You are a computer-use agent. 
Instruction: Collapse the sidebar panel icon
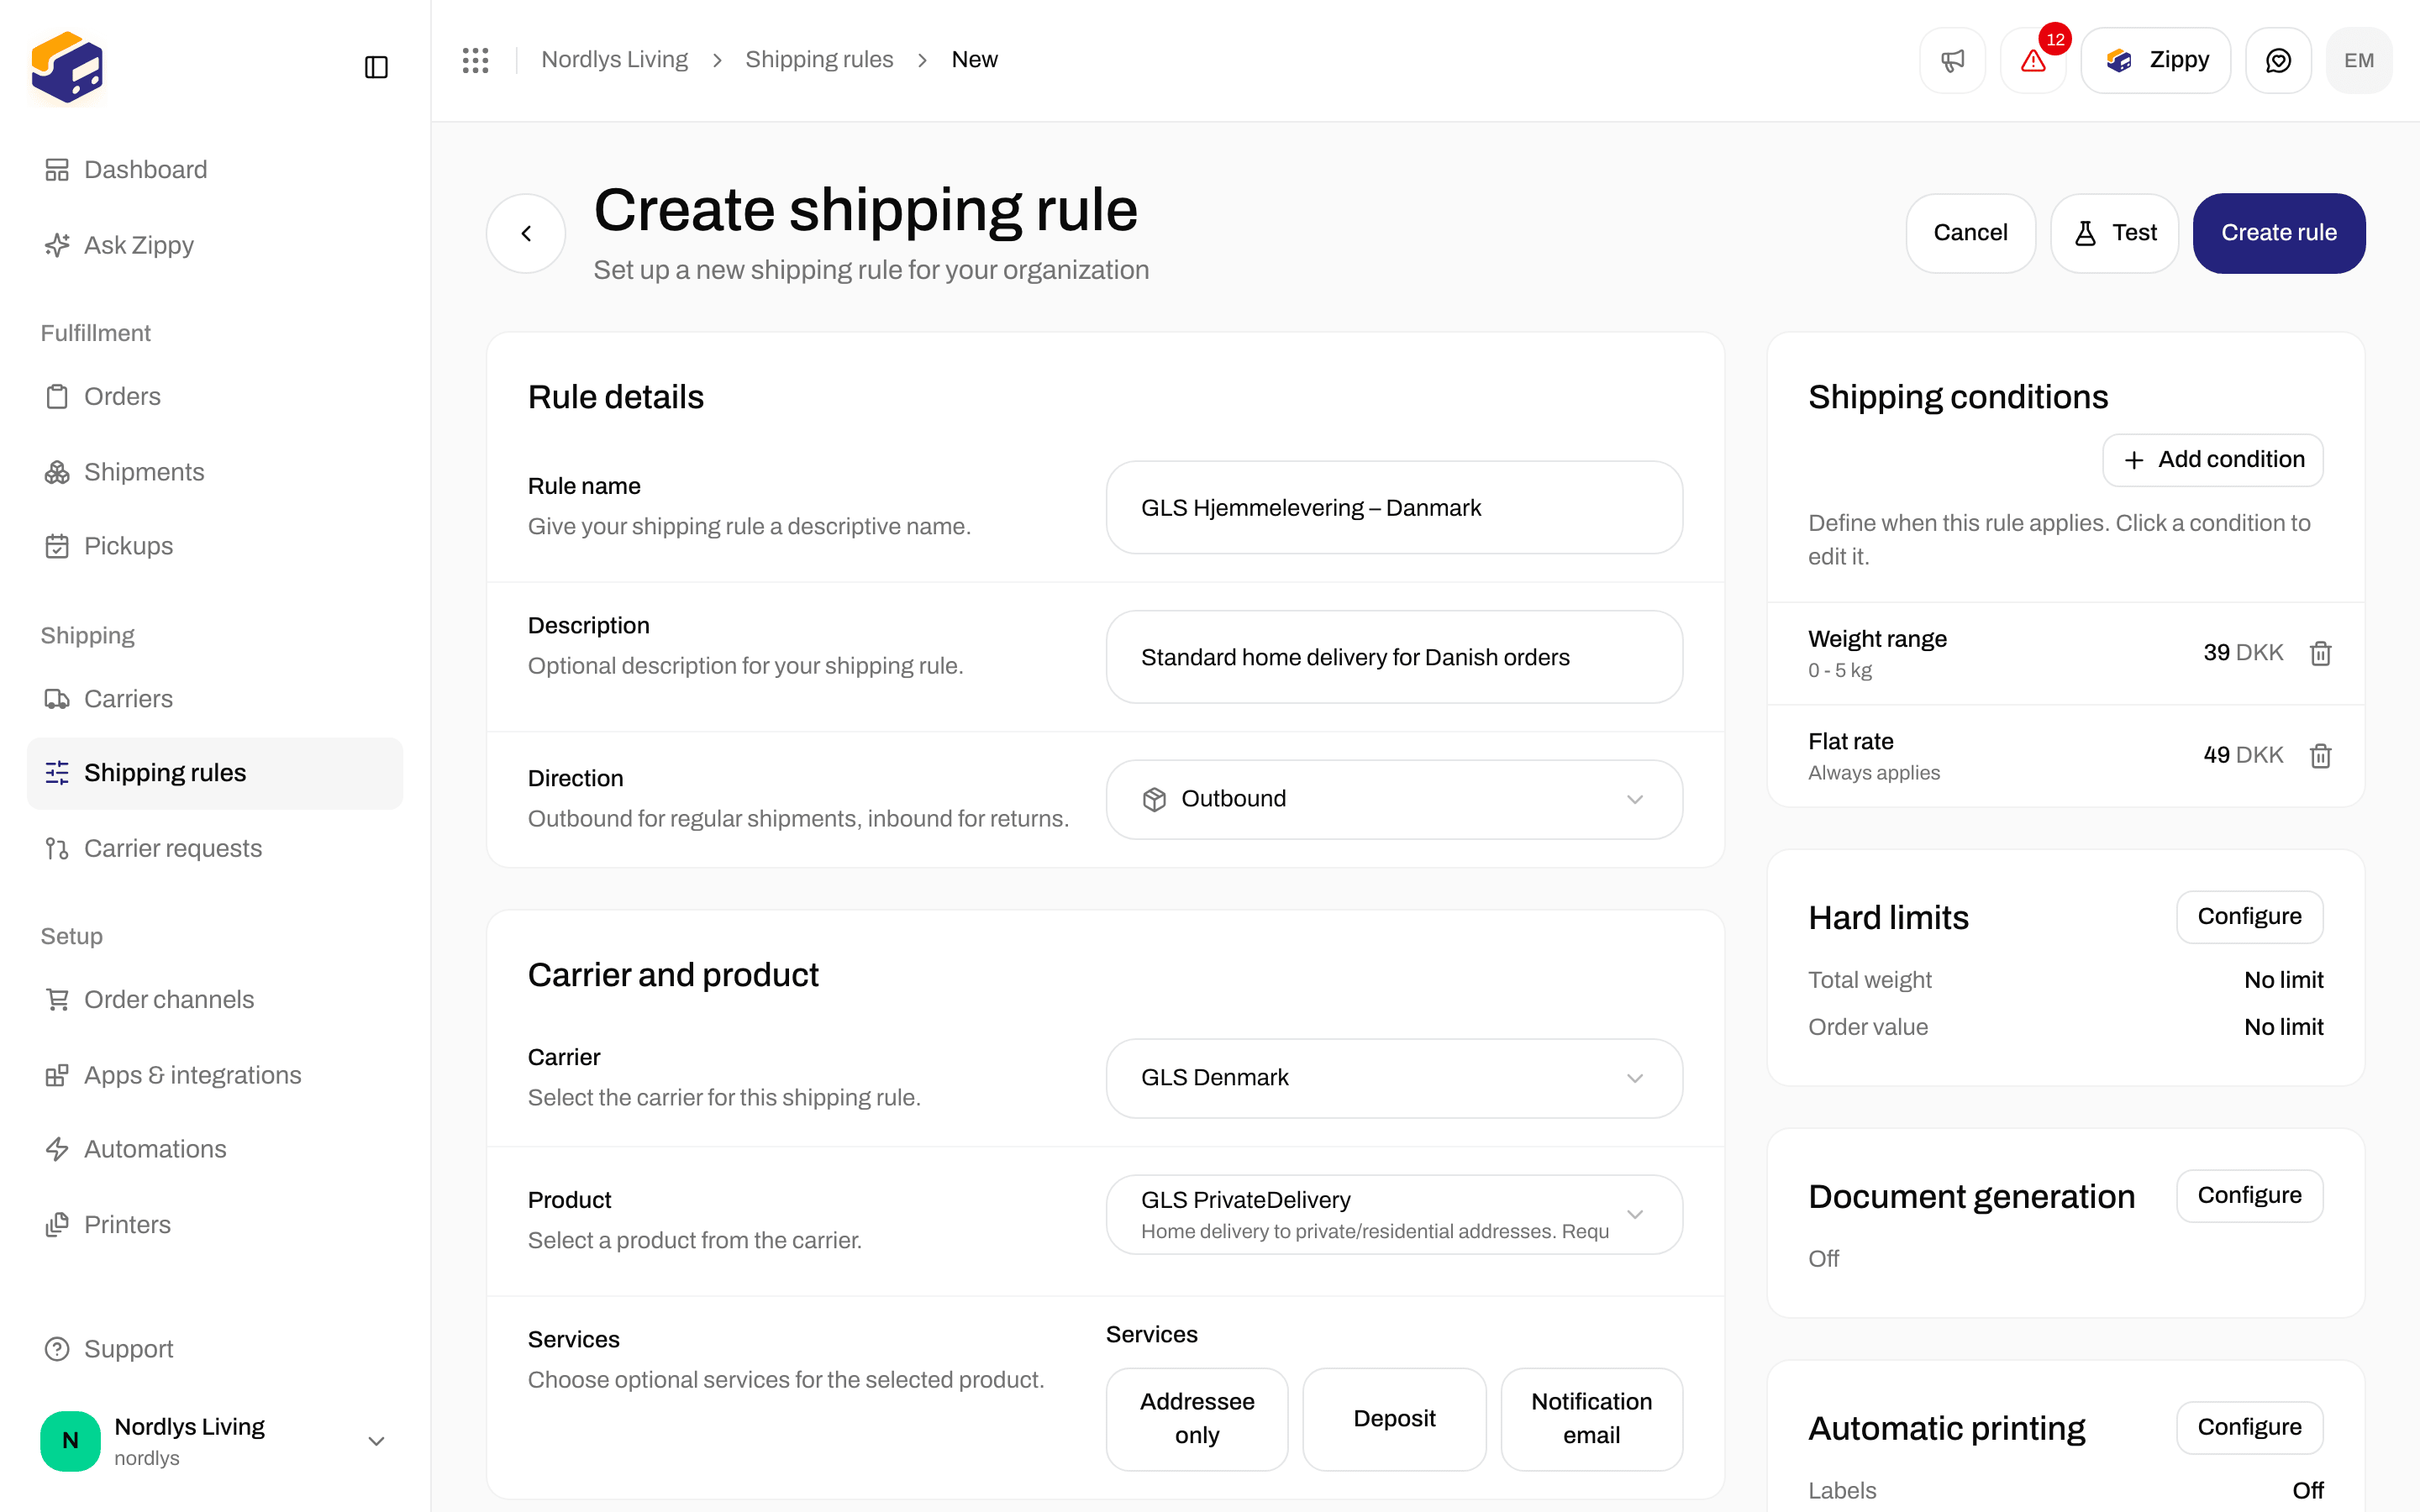click(376, 67)
